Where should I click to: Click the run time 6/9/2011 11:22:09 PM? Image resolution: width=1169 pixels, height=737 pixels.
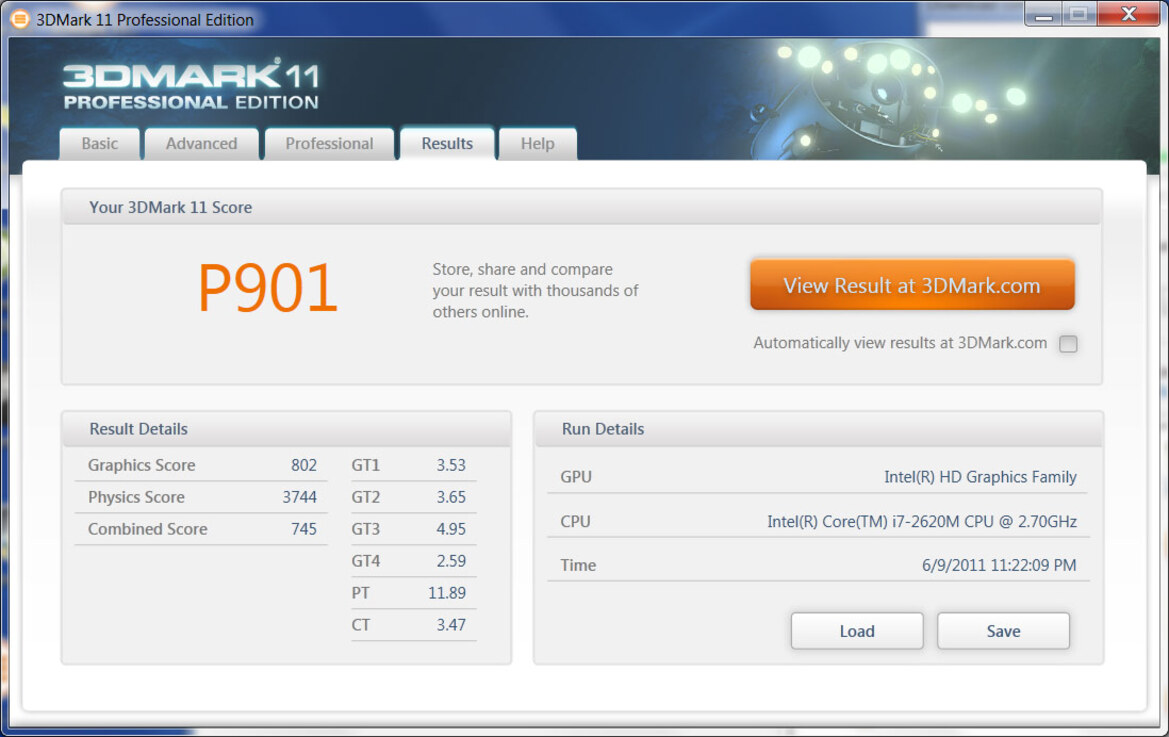pos(999,566)
